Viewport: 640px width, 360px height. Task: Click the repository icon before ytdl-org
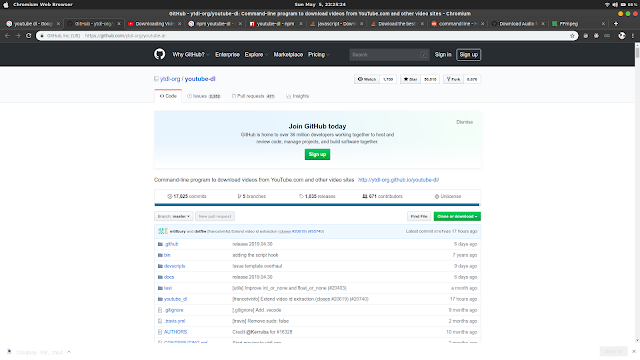pos(156,79)
